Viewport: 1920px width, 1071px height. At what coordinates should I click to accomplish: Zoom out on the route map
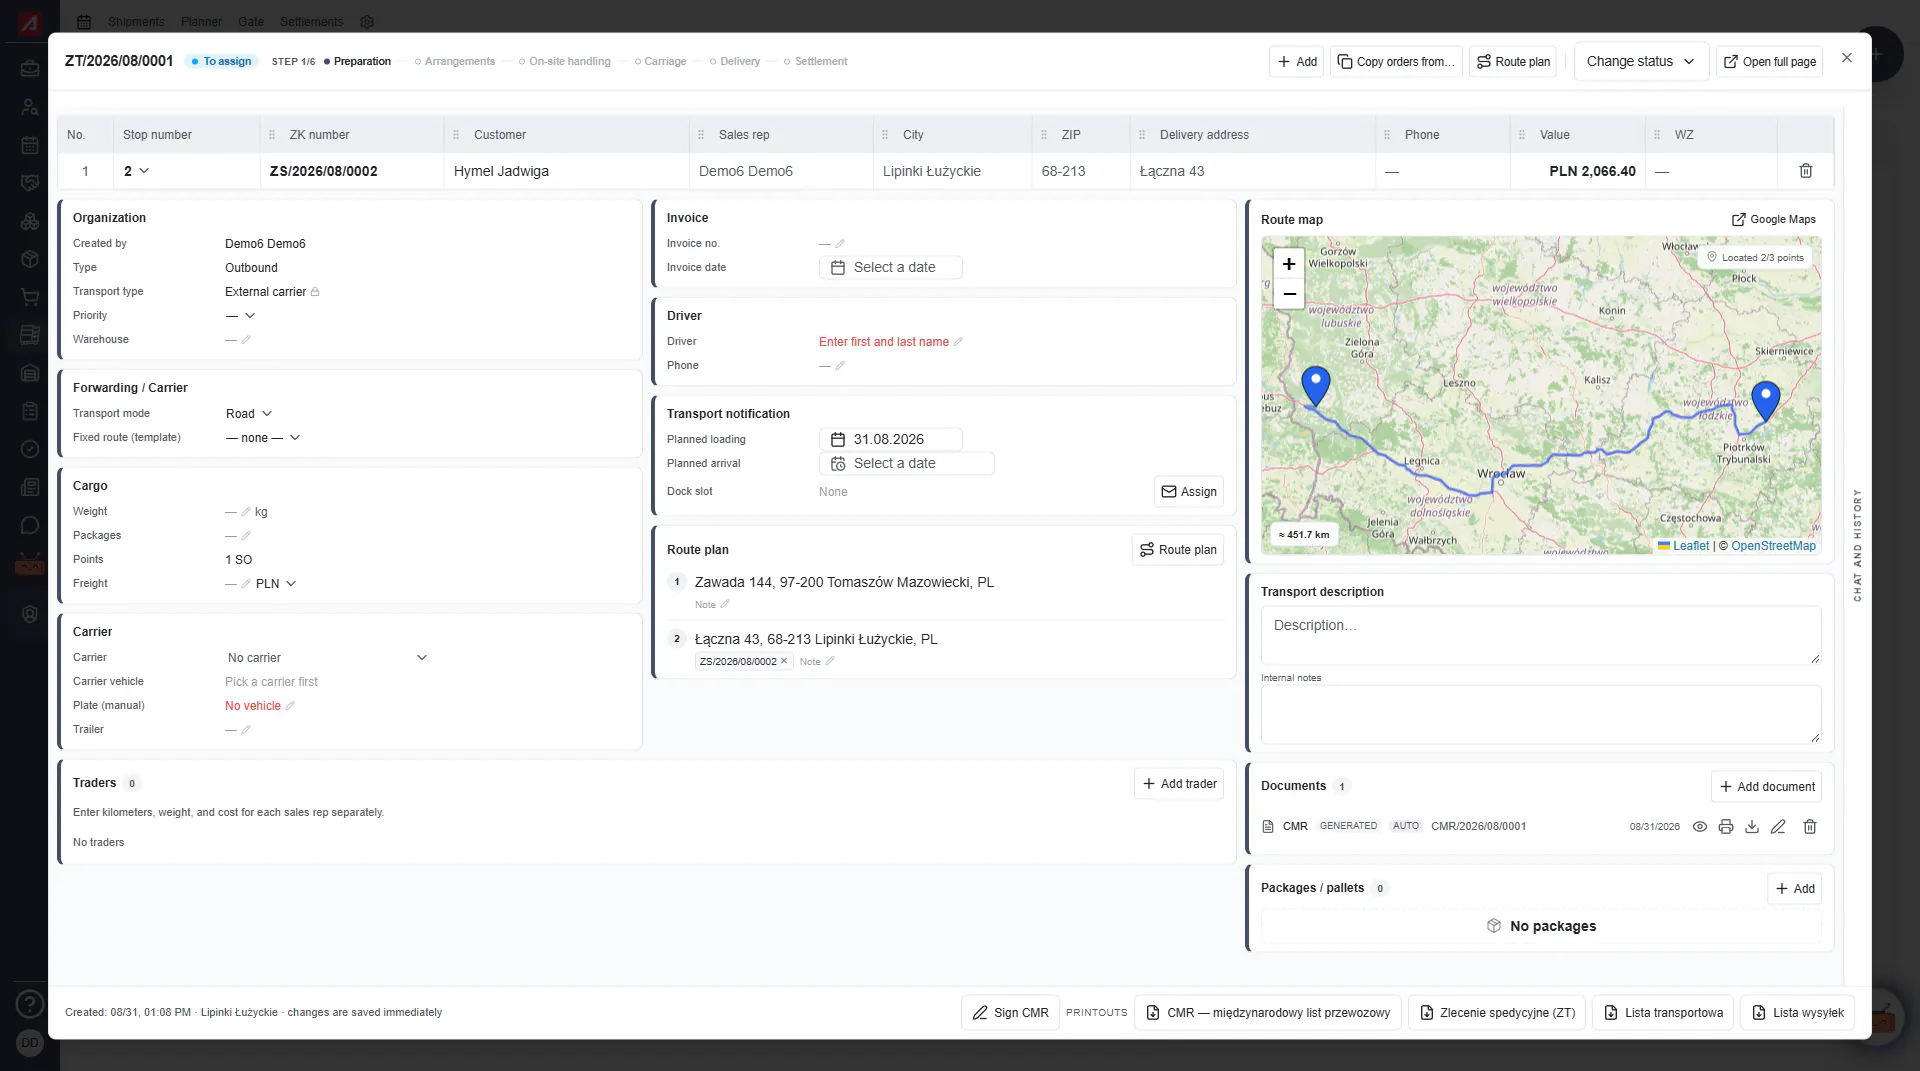[1289, 294]
